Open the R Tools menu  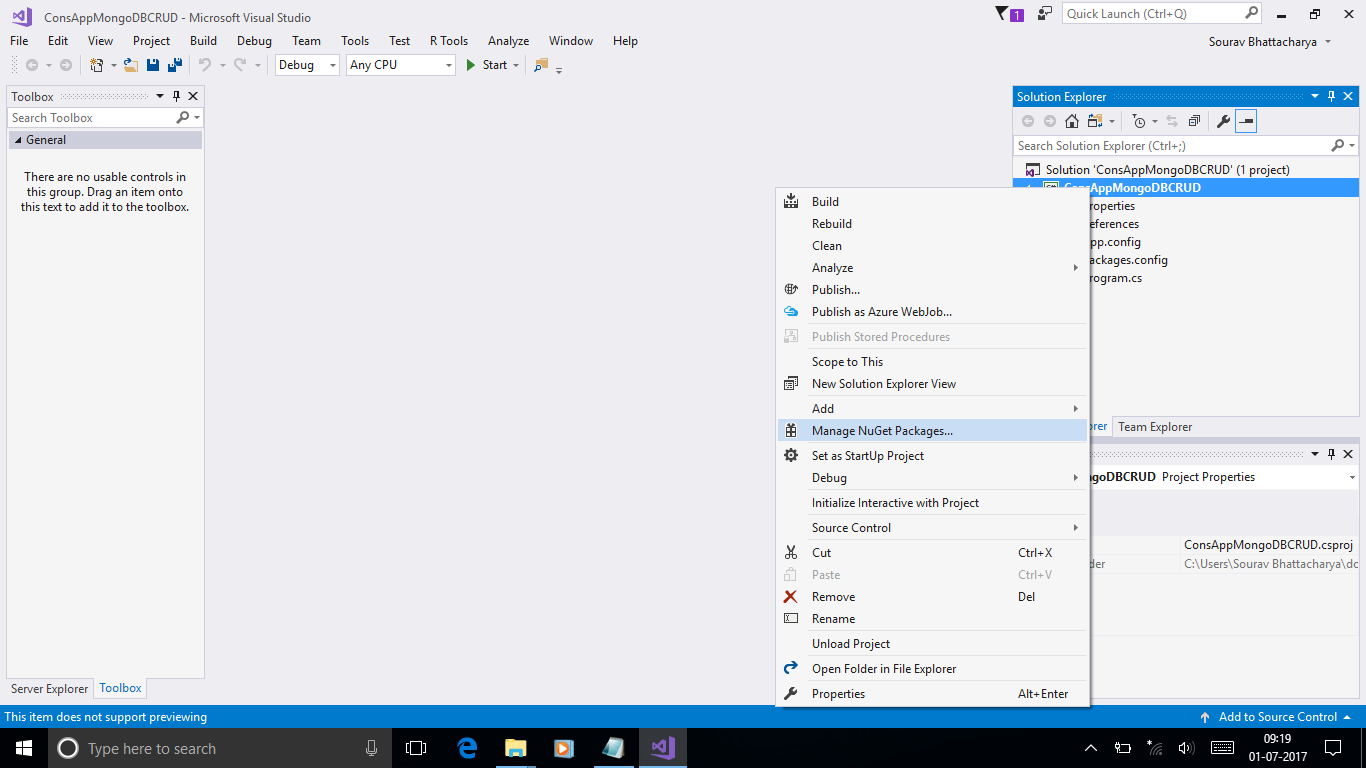point(449,41)
